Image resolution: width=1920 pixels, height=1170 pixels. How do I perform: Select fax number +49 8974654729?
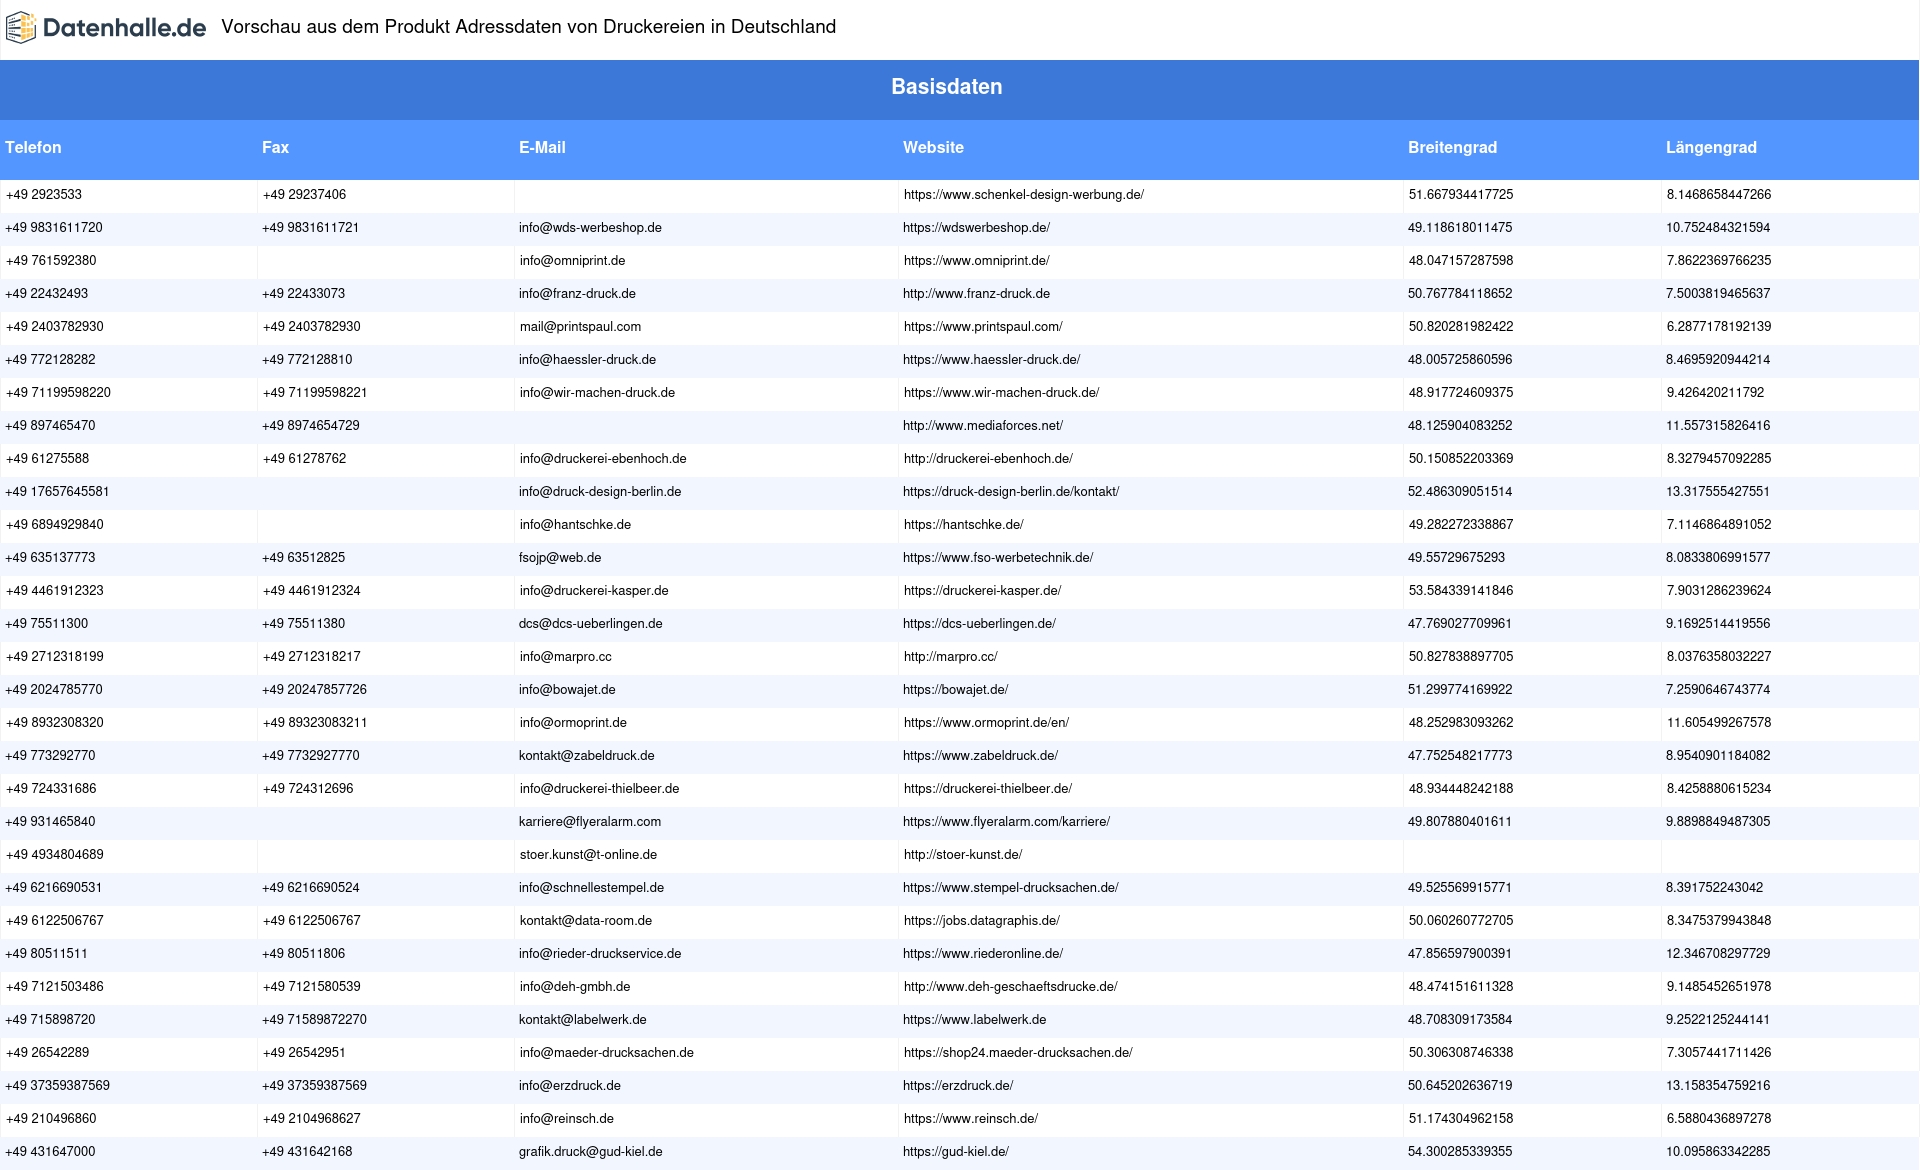[x=311, y=426]
